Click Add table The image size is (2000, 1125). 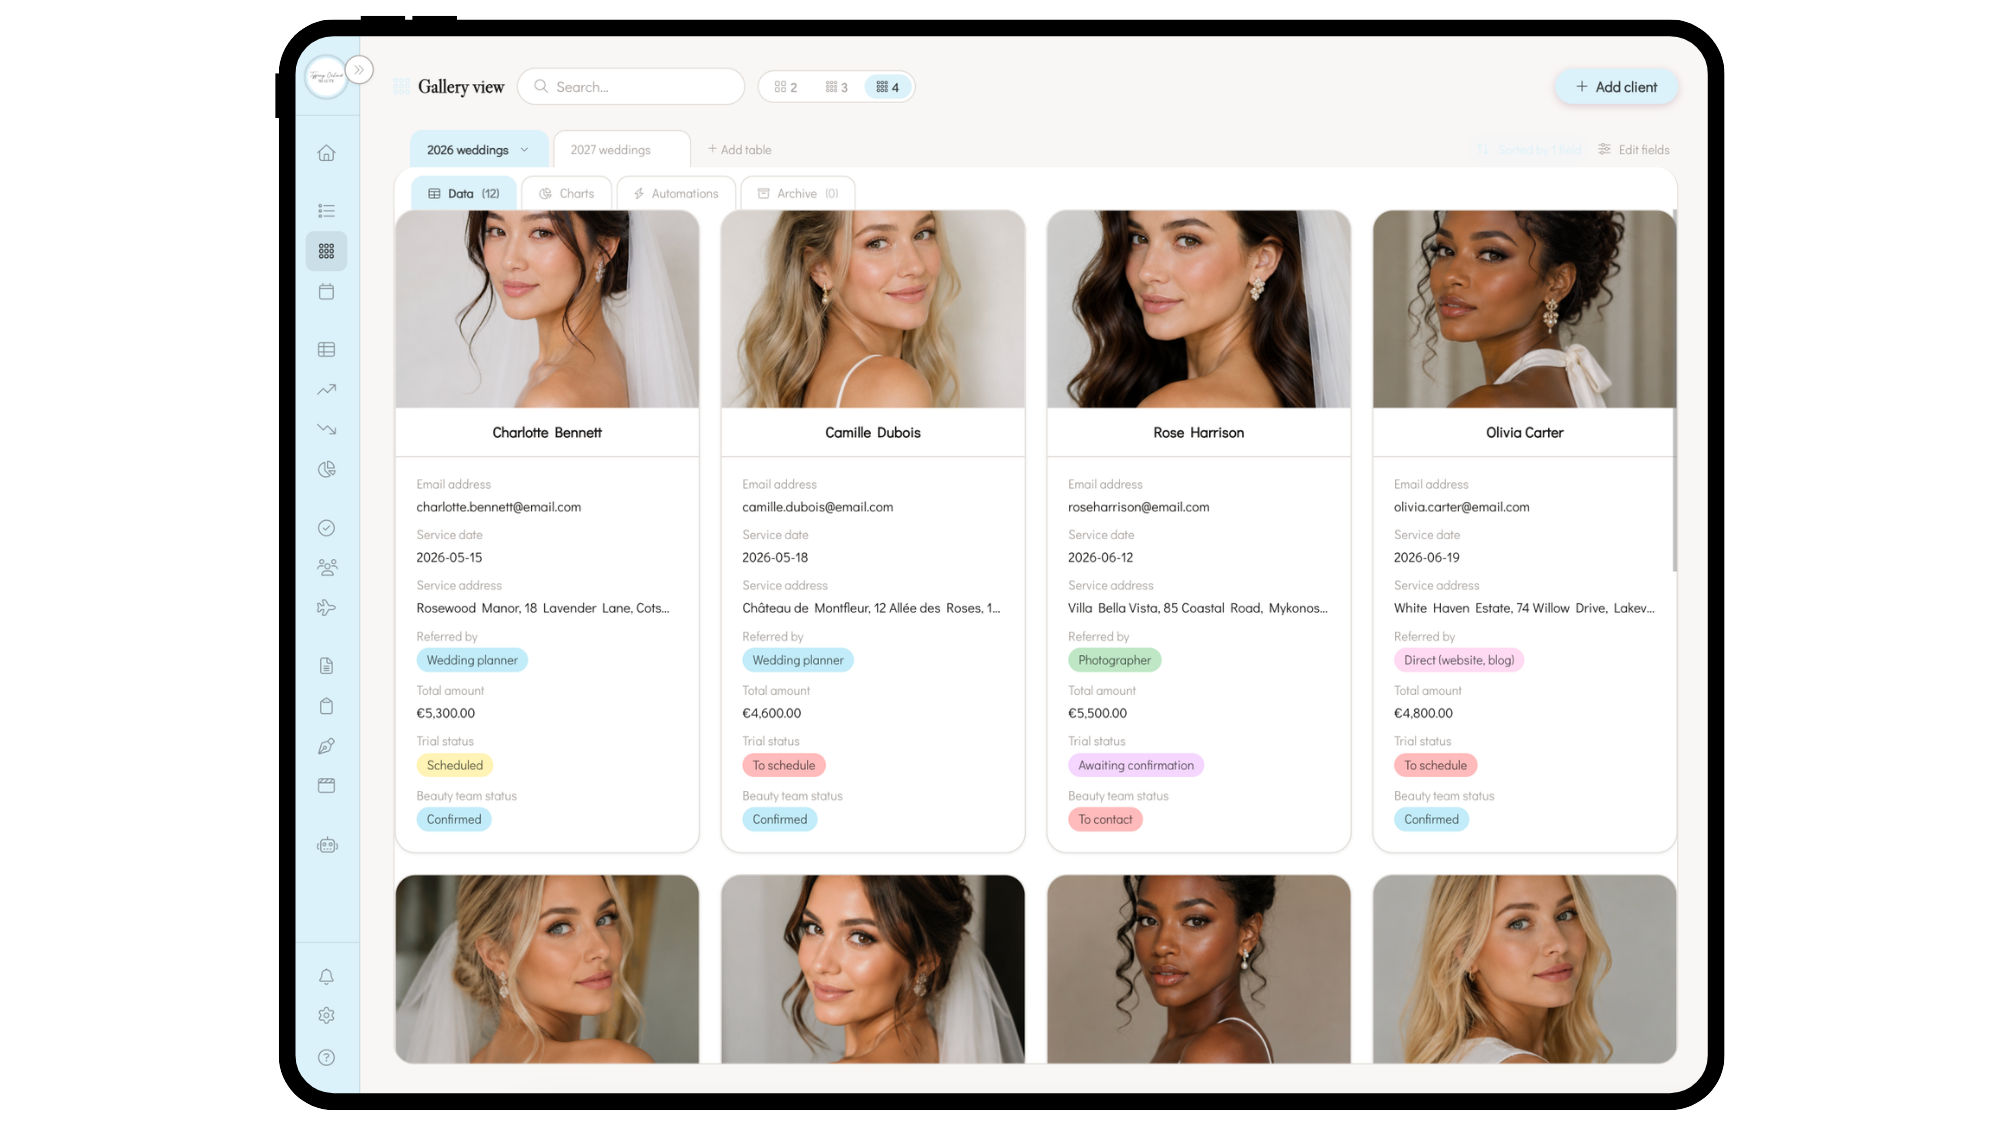pos(740,150)
